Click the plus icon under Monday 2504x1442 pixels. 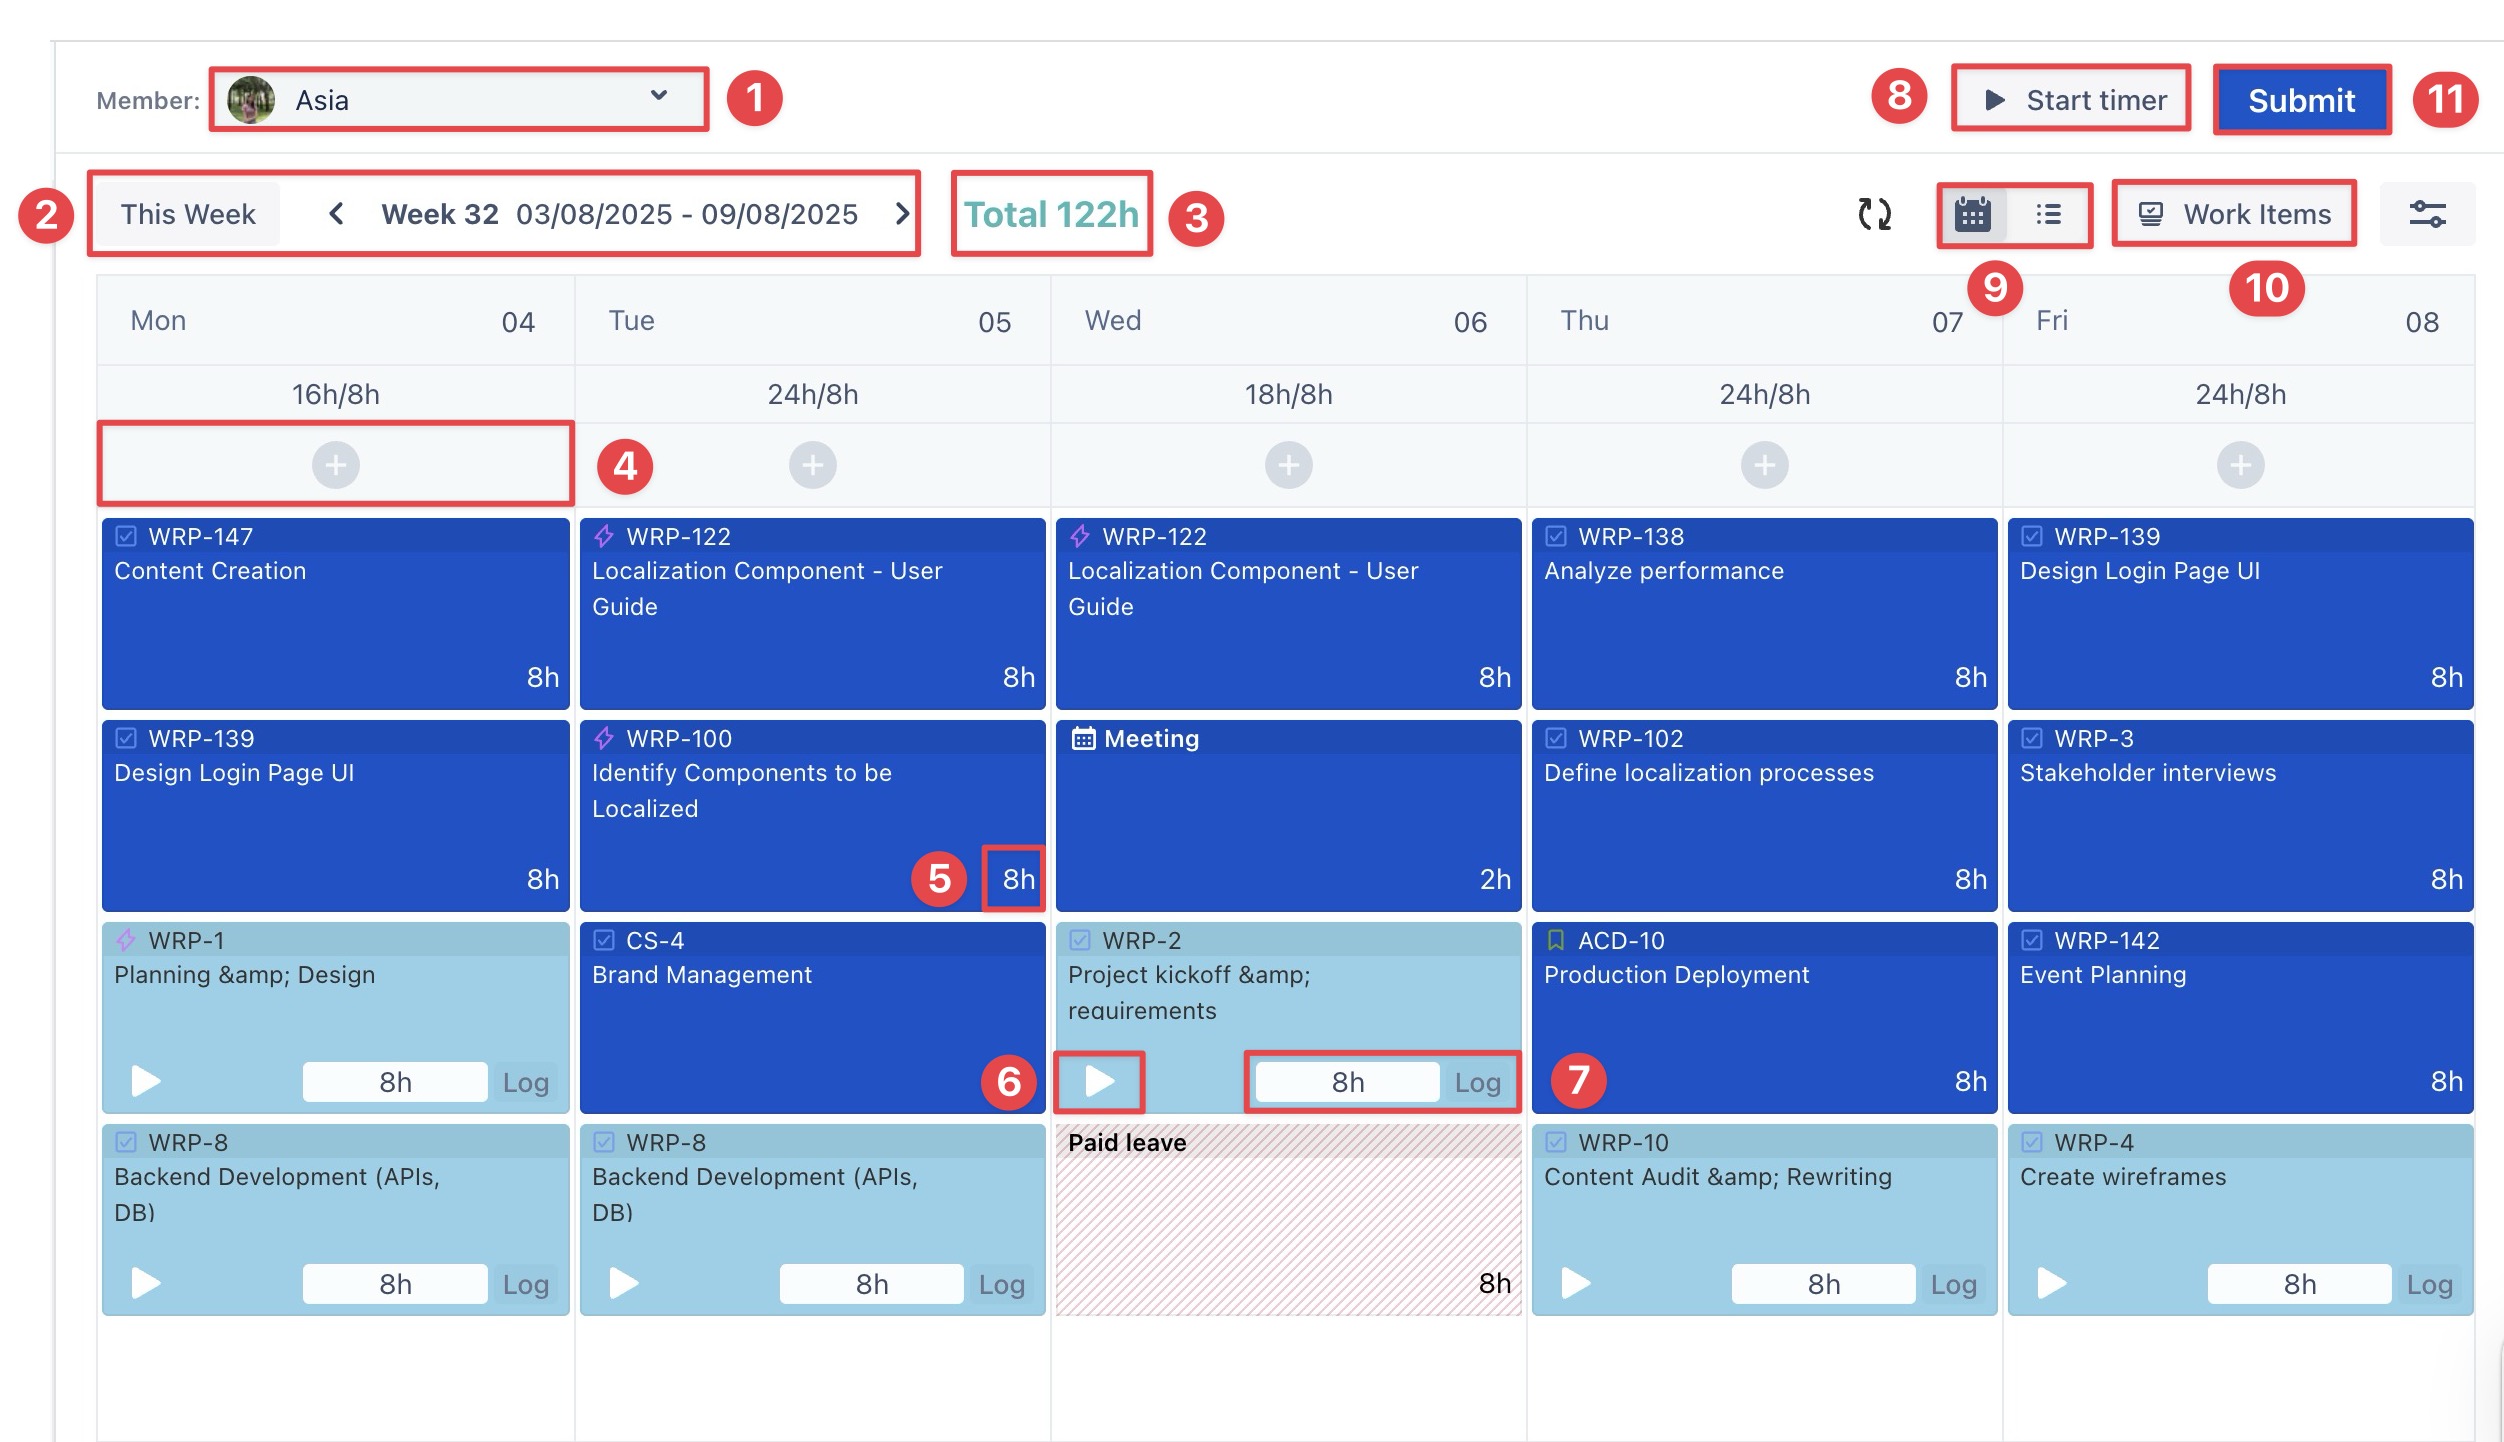[336, 465]
